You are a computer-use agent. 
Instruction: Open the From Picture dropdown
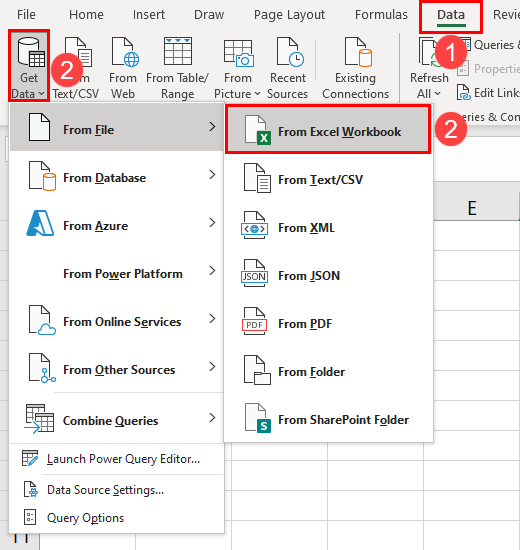pos(237,68)
